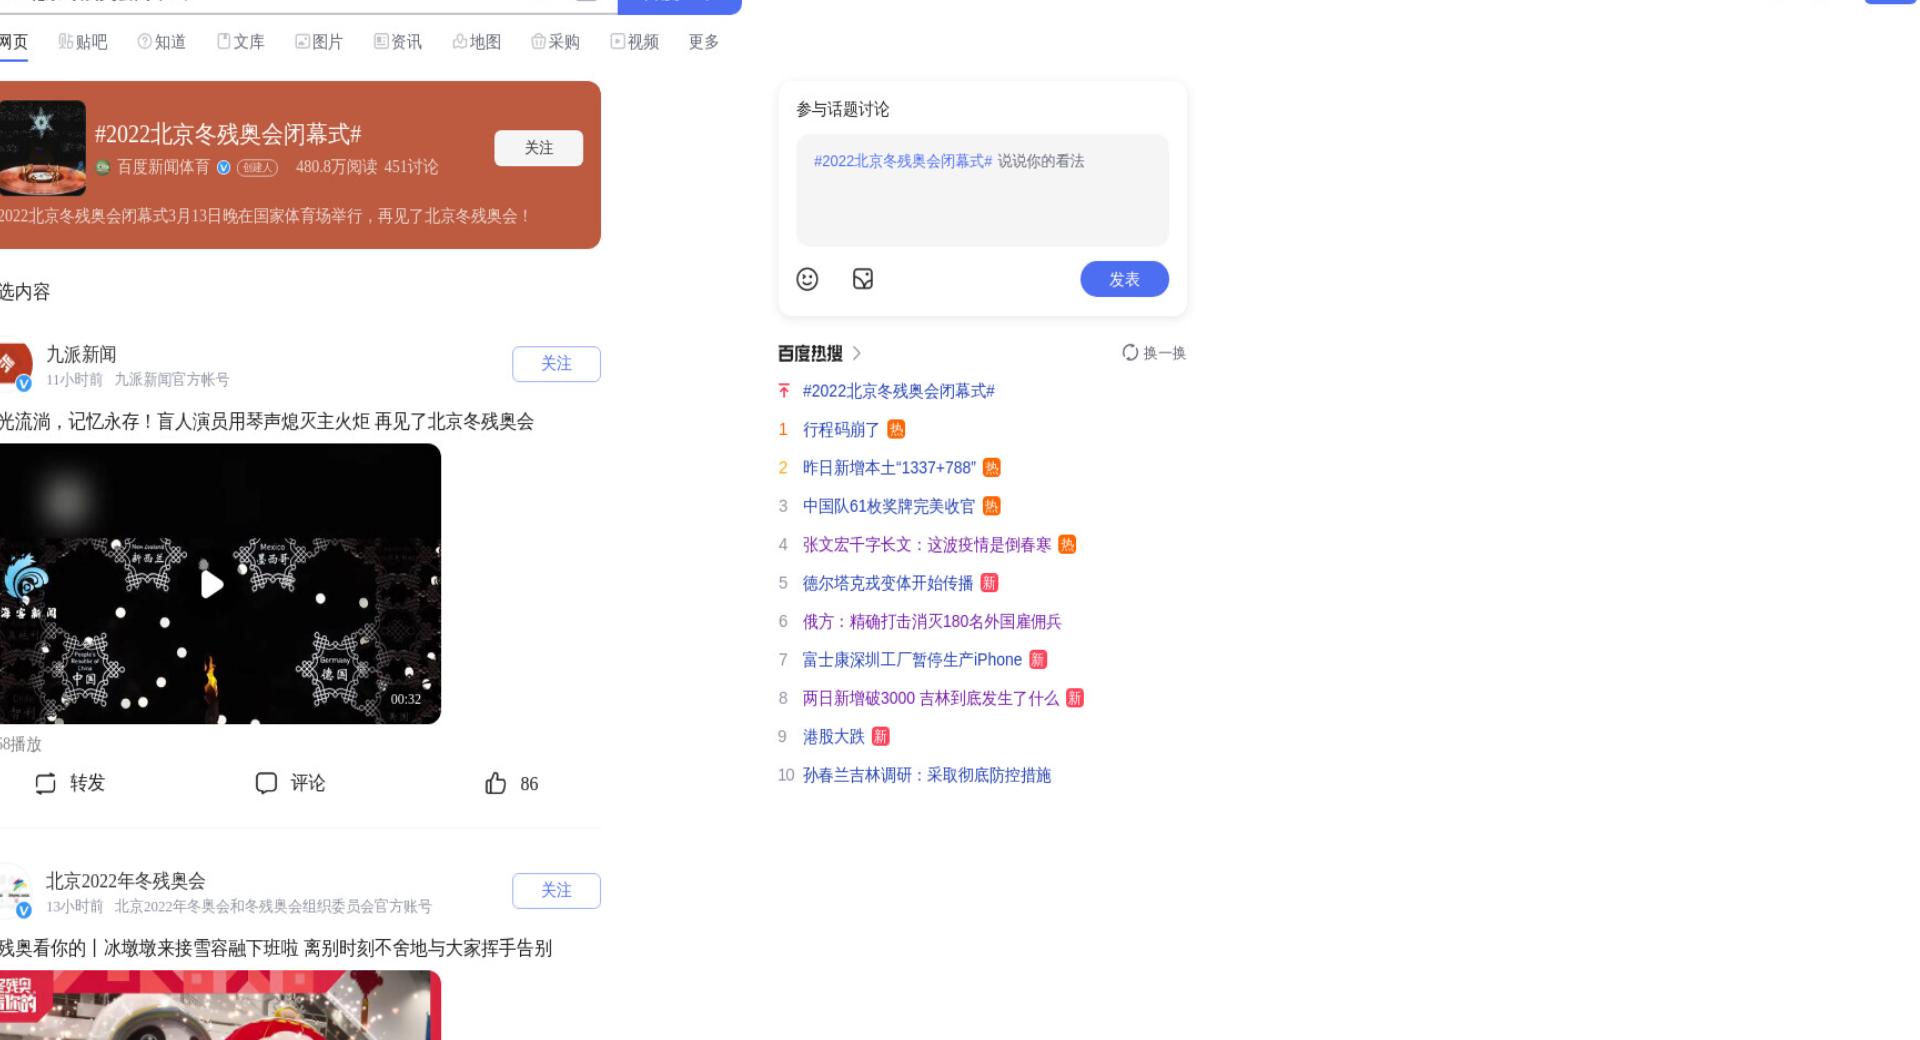Open 百度新闻体育 creator profile
Image resolution: width=1920 pixels, height=1040 pixels.
[163, 167]
